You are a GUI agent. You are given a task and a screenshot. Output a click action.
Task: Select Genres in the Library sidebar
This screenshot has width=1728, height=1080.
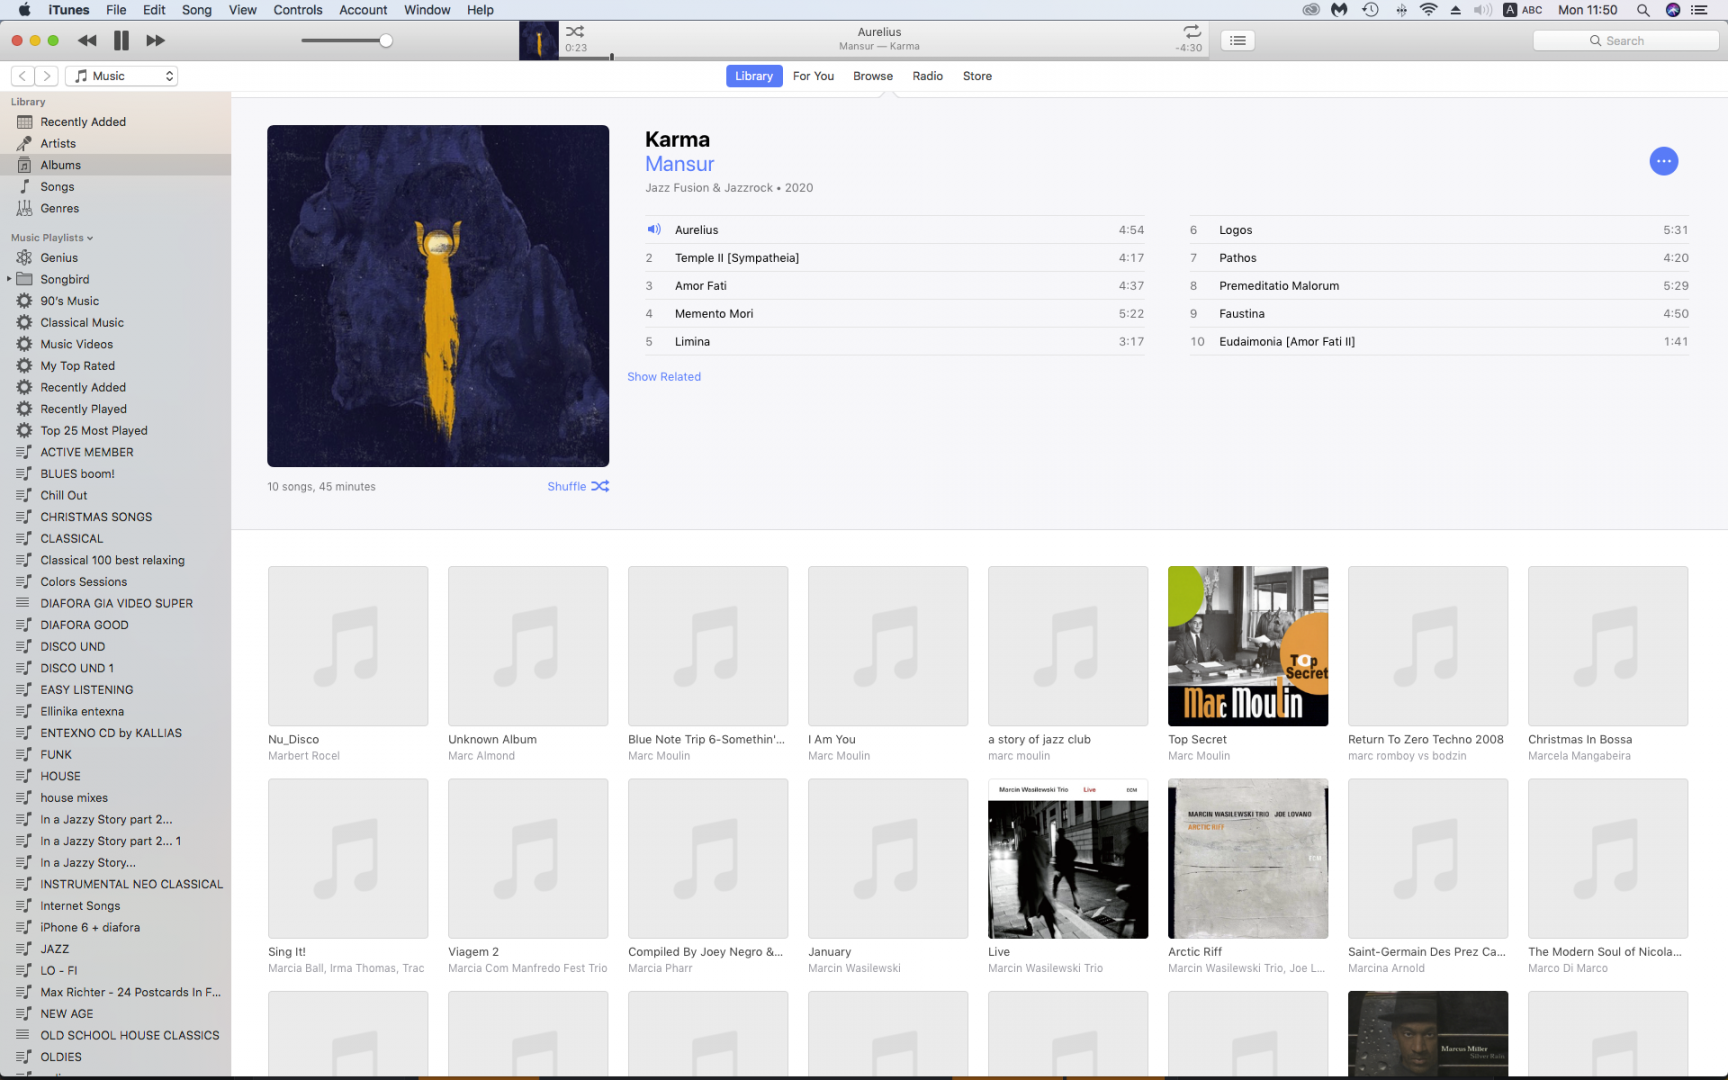pos(59,209)
